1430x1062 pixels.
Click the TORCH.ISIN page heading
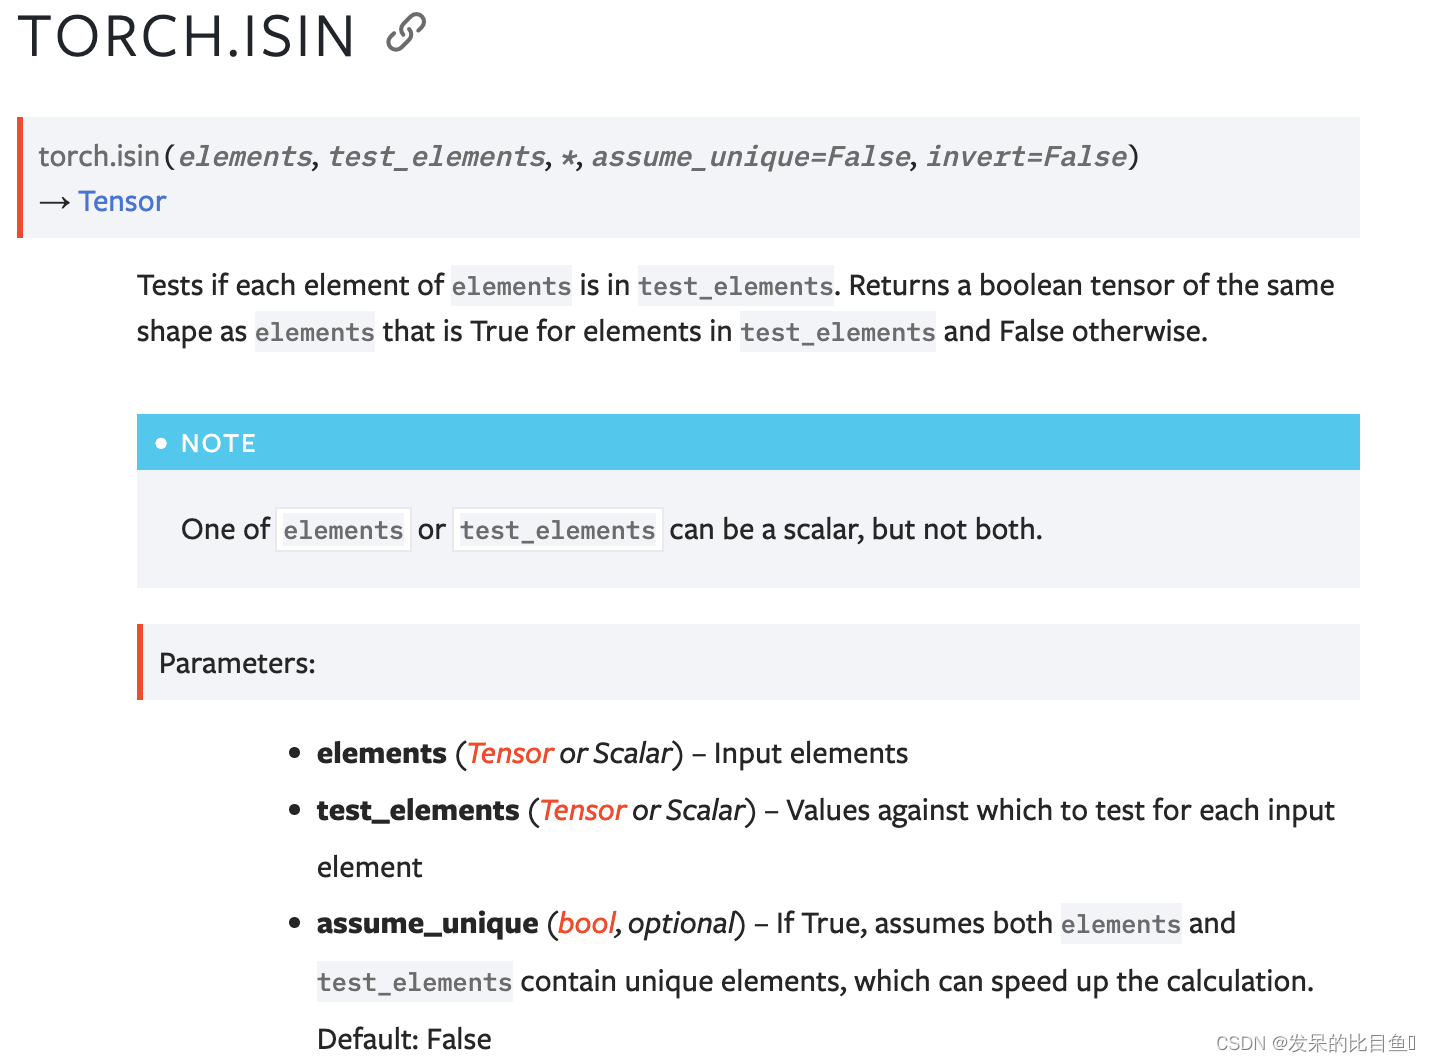pos(187,36)
